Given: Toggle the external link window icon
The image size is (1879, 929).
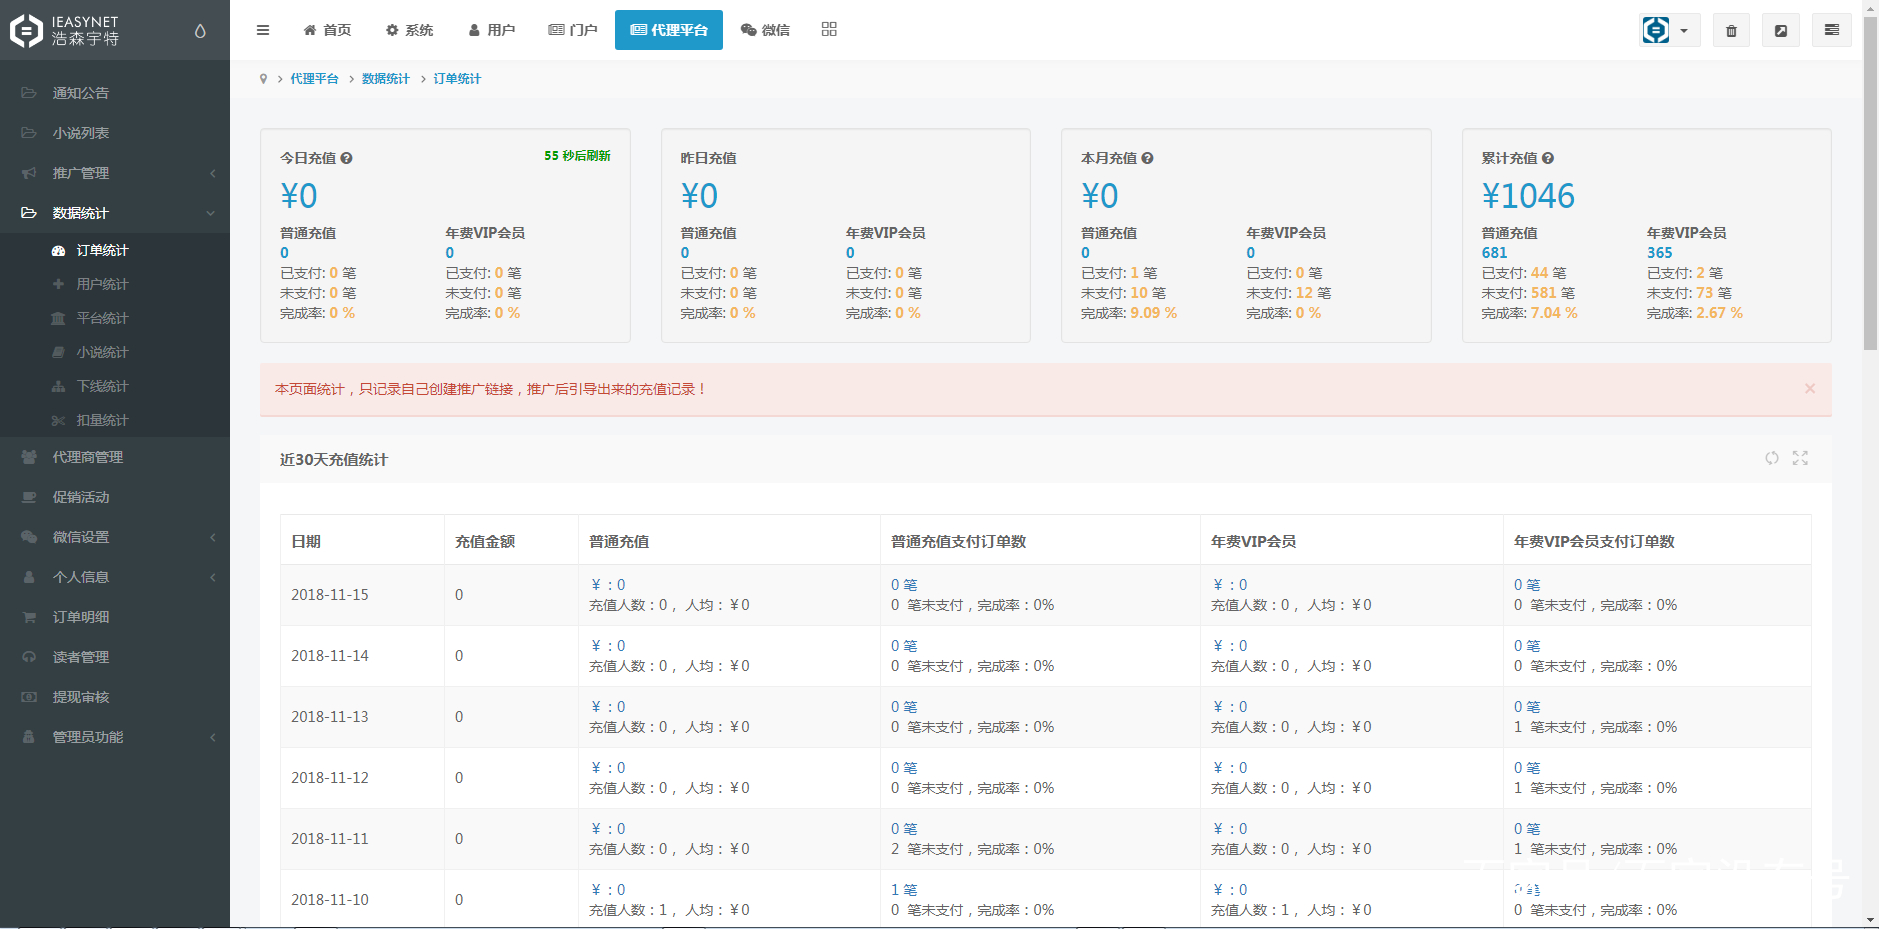Looking at the screenshot, I should click(x=1781, y=30).
